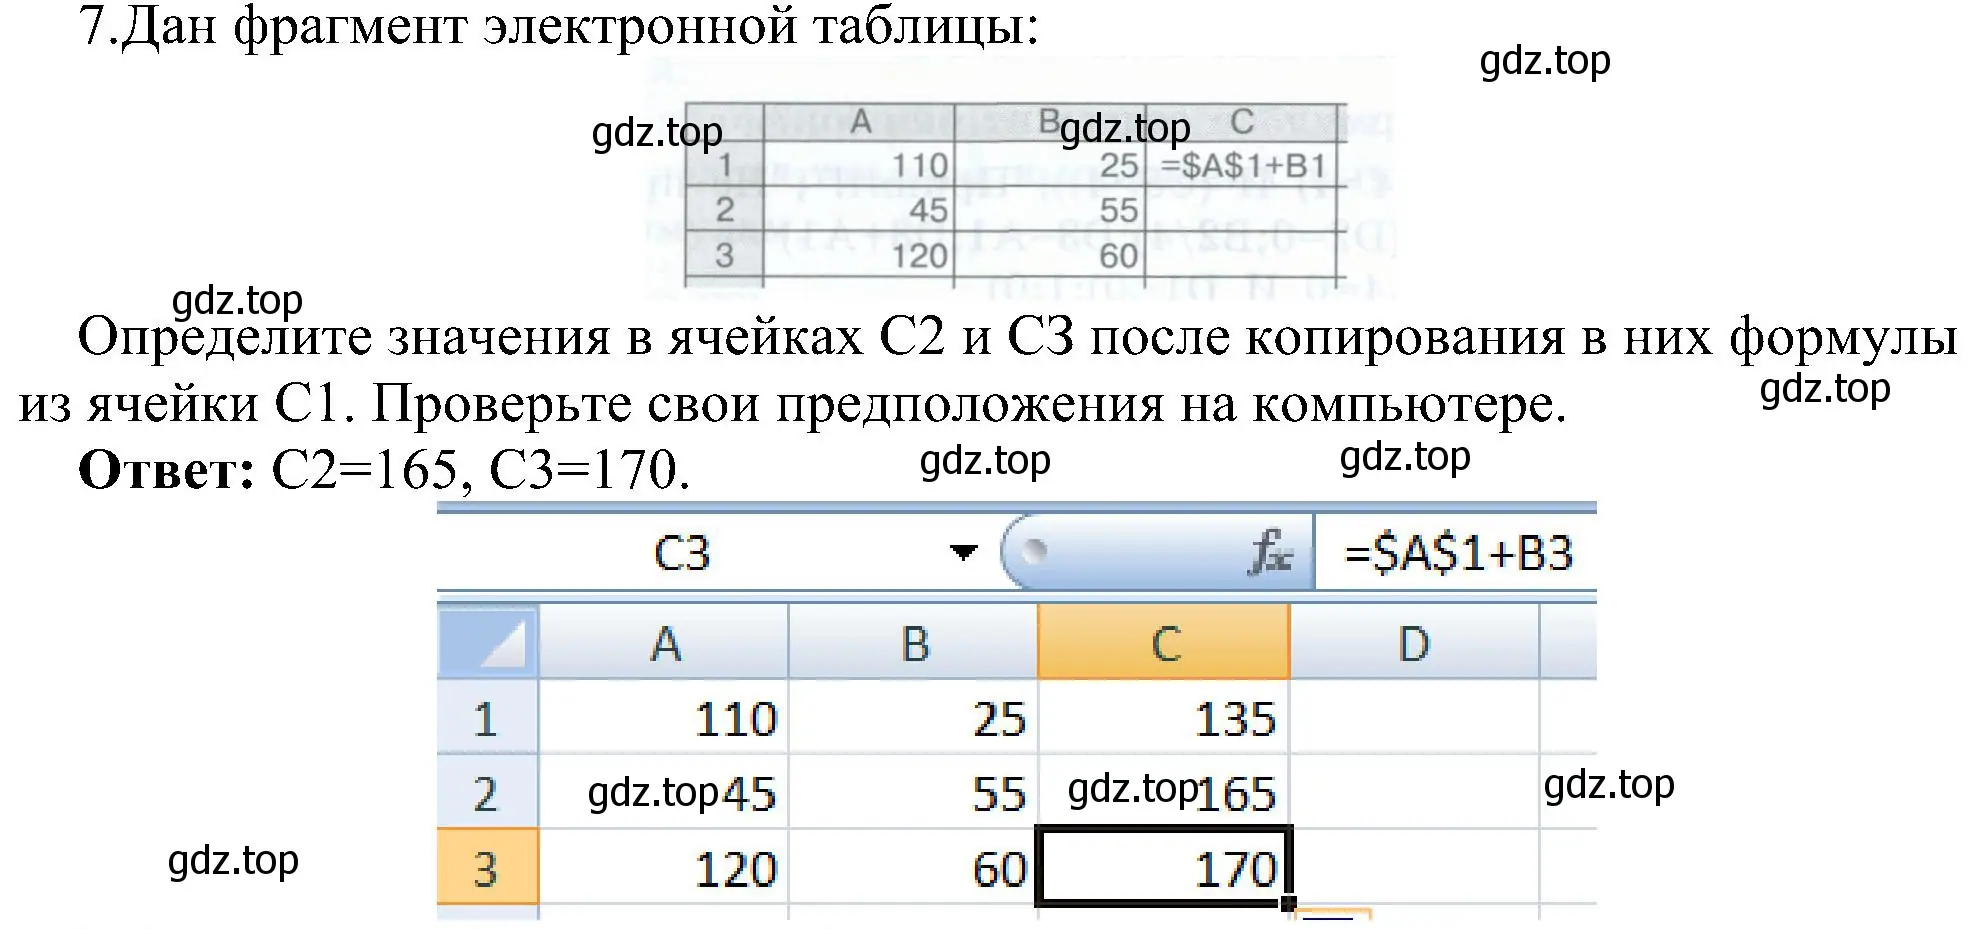Click cell C2 with value 165
The height and width of the screenshot is (929, 1970).
pos(1164,792)
